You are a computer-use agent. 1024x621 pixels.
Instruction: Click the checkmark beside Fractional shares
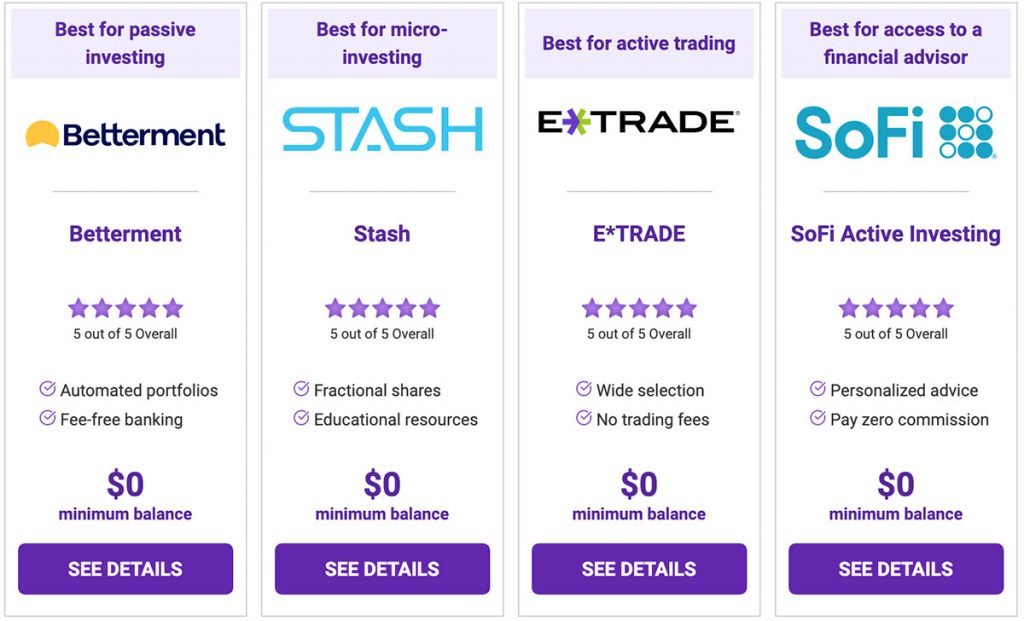[300, 390]
